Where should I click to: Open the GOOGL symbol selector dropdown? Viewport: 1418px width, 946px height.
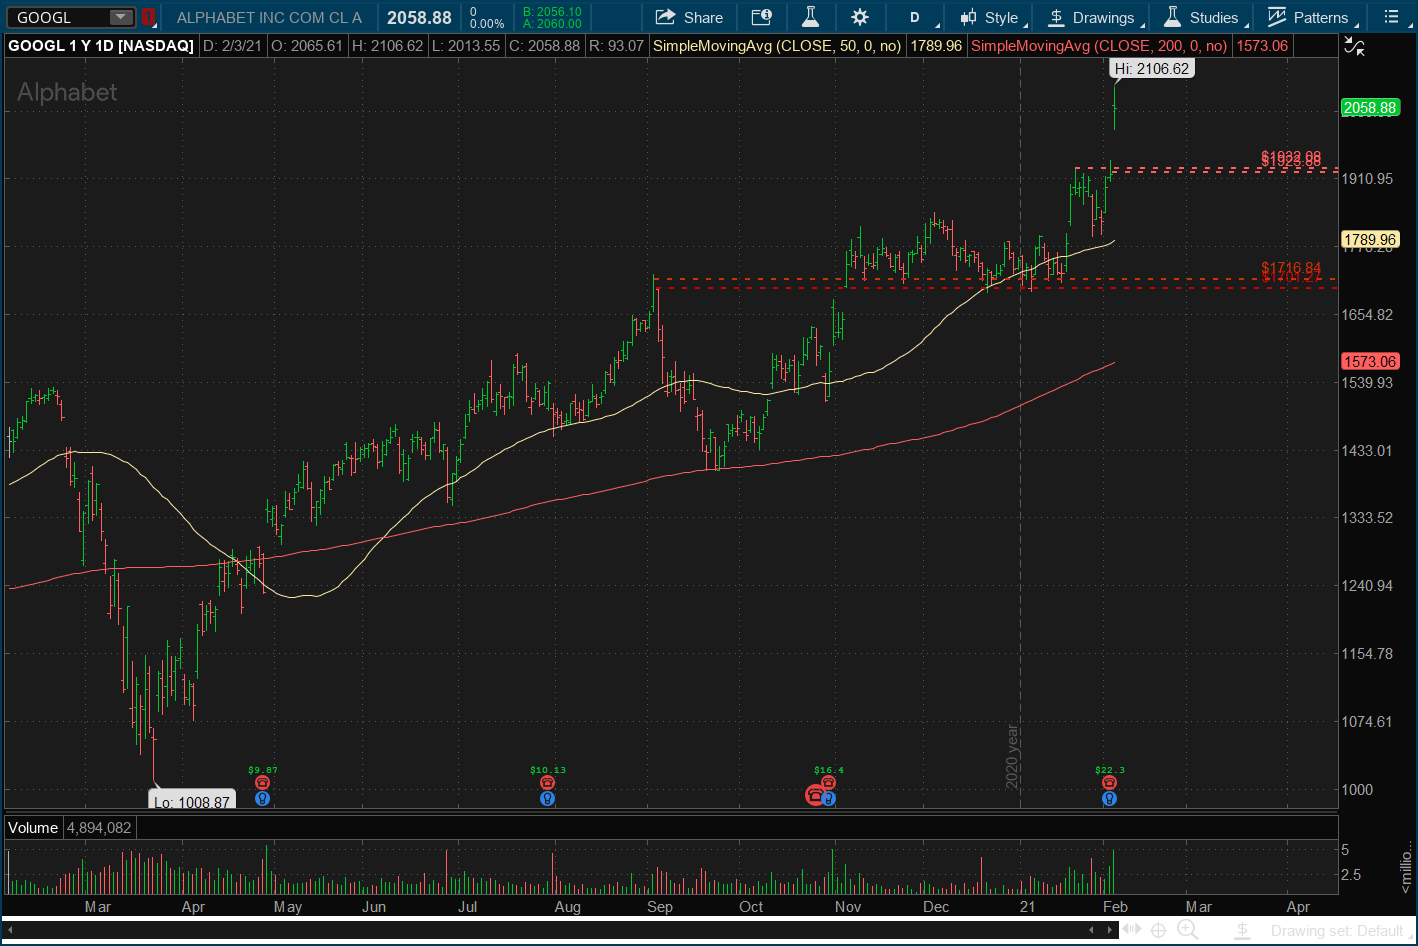[x=121, y=17]
